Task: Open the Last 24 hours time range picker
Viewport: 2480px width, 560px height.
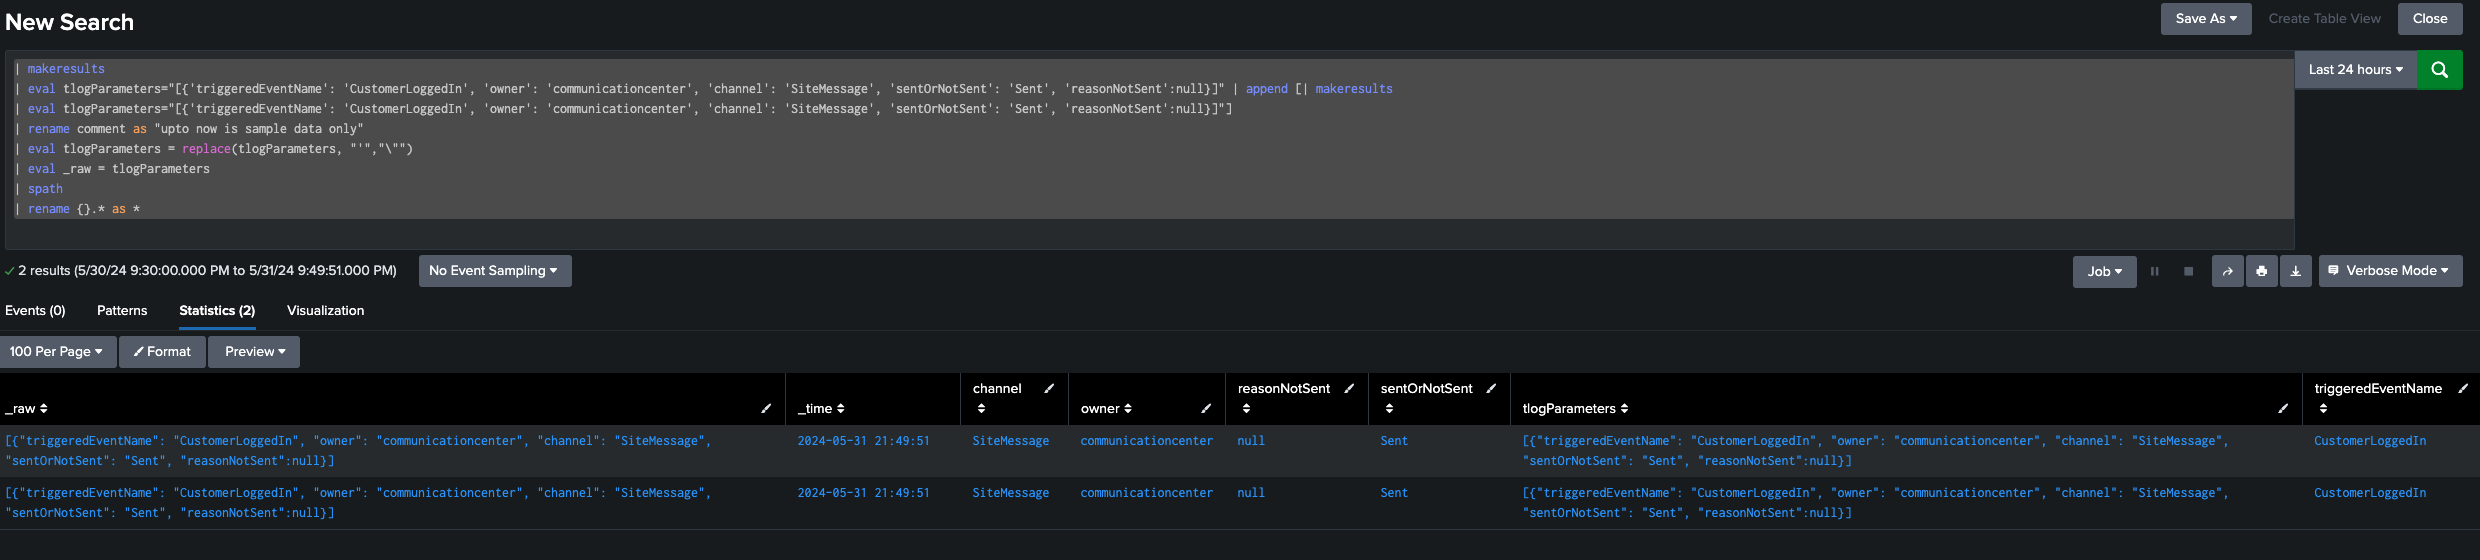Action: tap(2355, 70)
